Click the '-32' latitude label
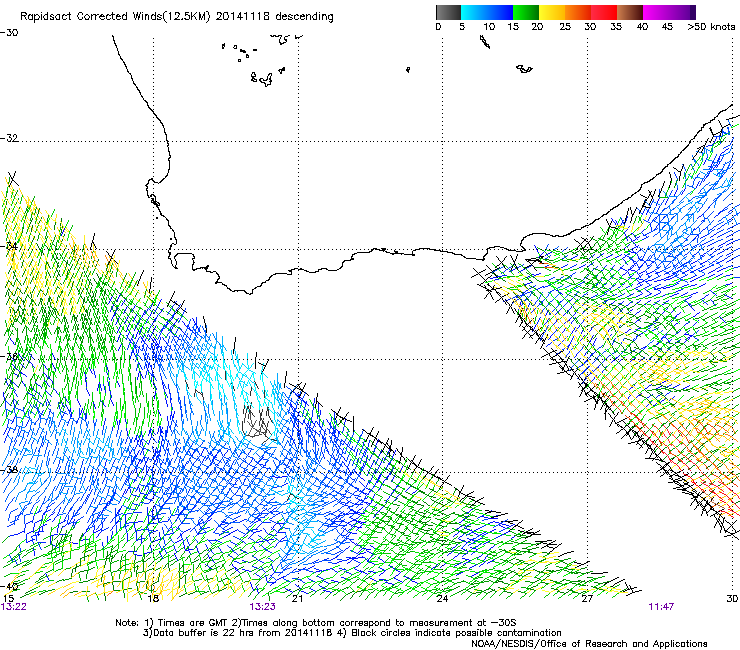The width and height of the screenshot is (740, 650). tap(9, 138)
